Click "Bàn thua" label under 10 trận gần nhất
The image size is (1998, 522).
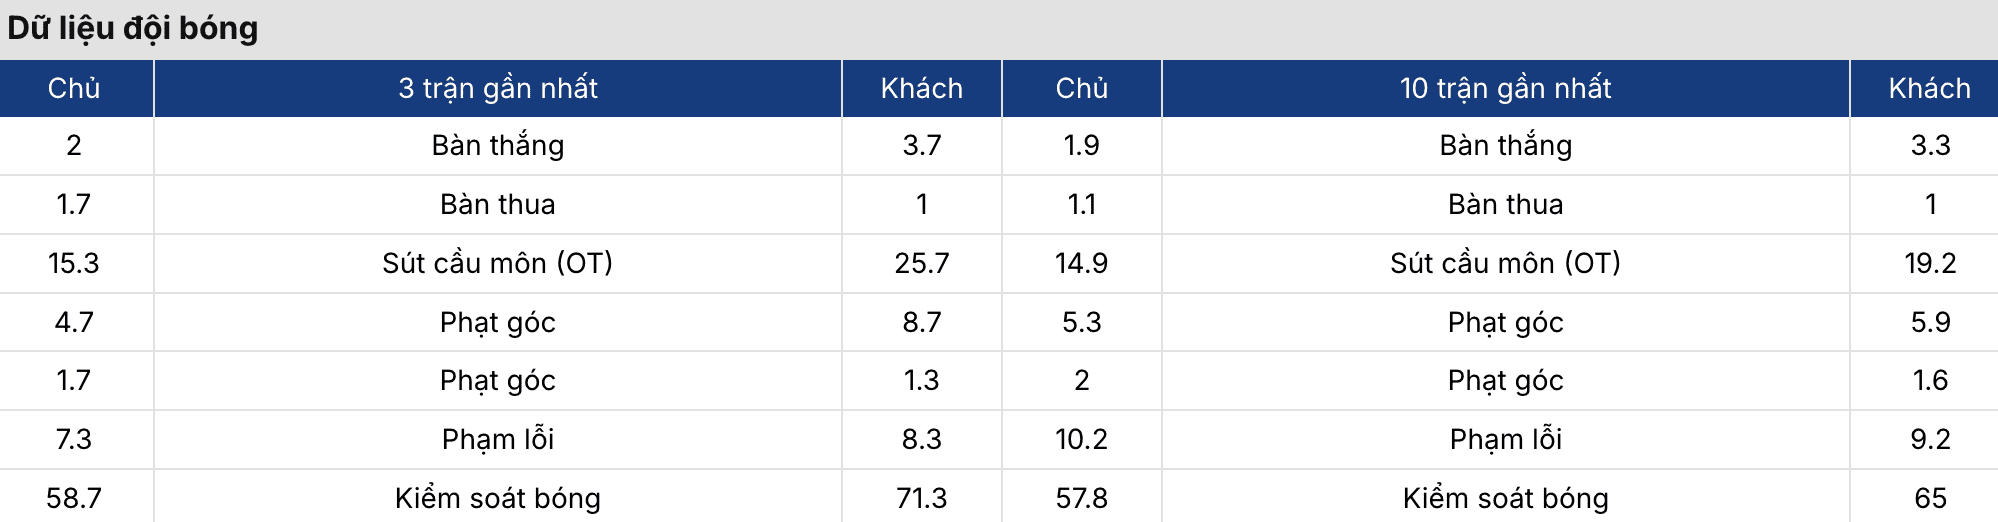[1505, 204]
